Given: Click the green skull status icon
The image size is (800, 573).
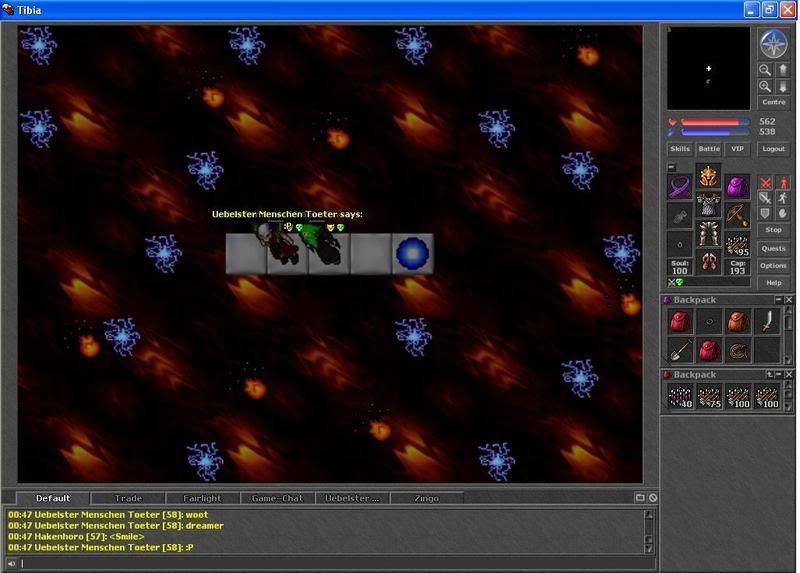Looking at the screenshot, I should [680, 282].
